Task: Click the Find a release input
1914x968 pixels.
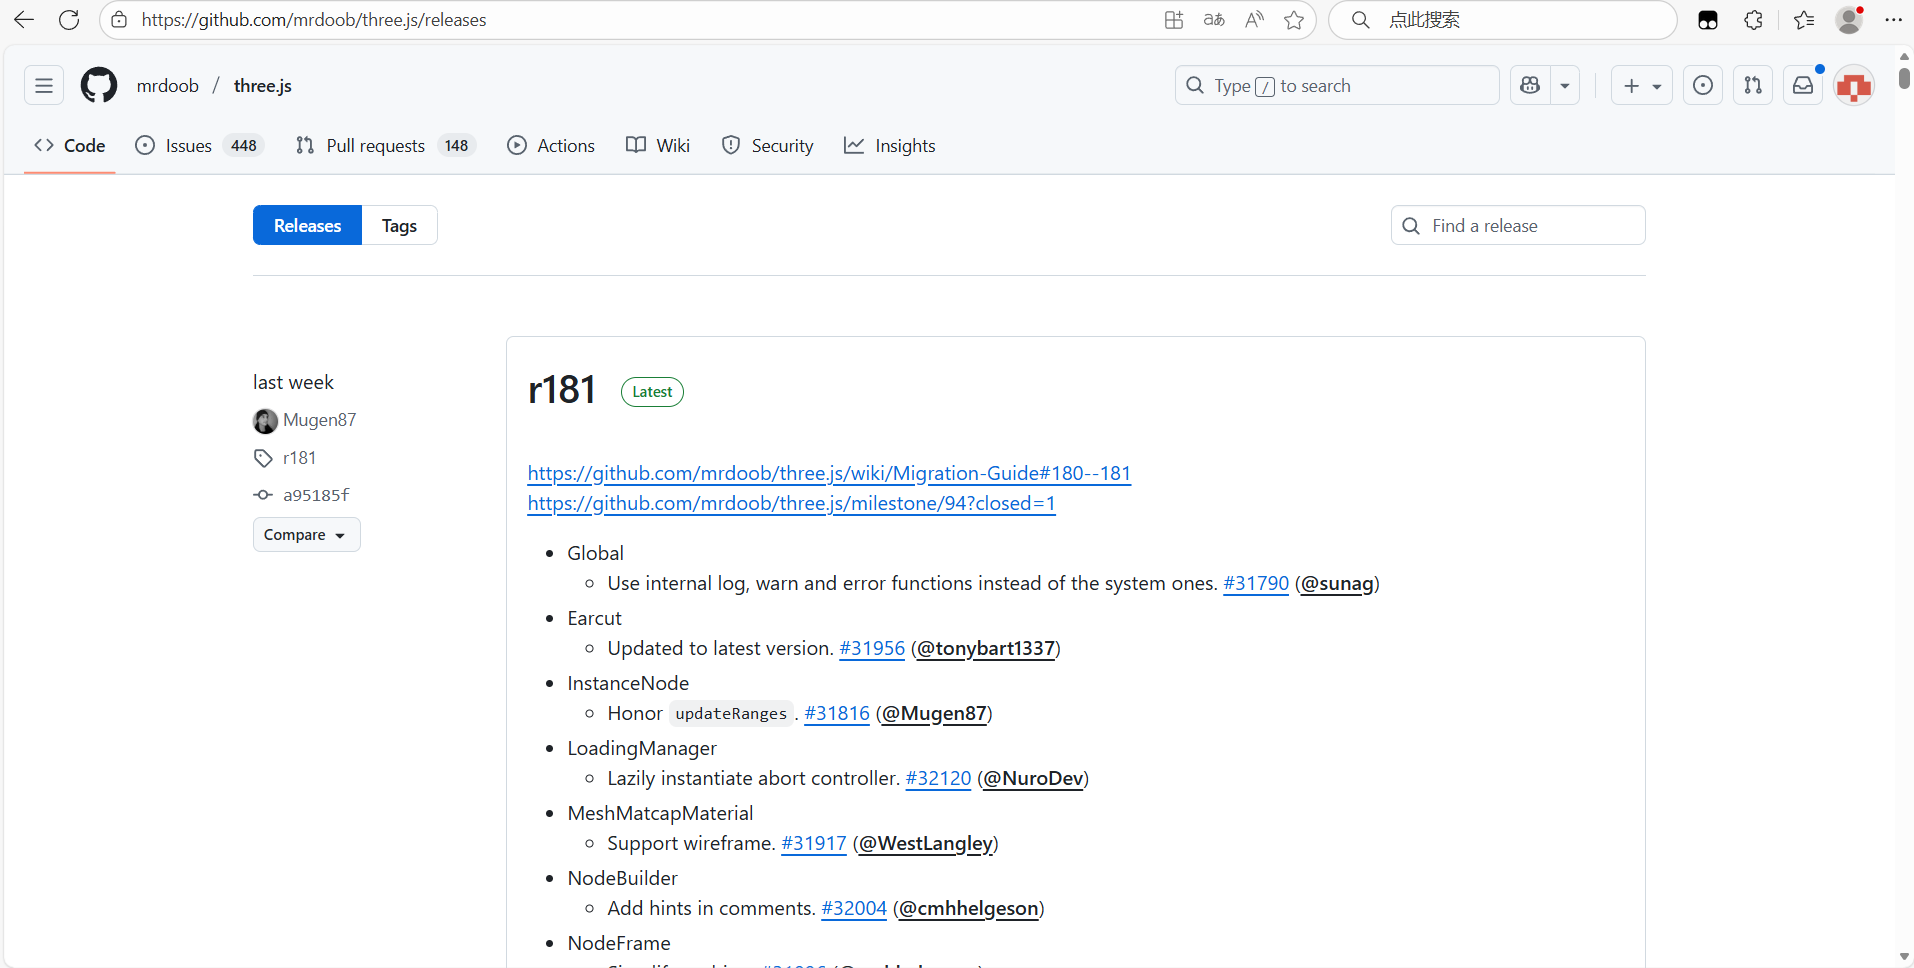Action: 1518,226
